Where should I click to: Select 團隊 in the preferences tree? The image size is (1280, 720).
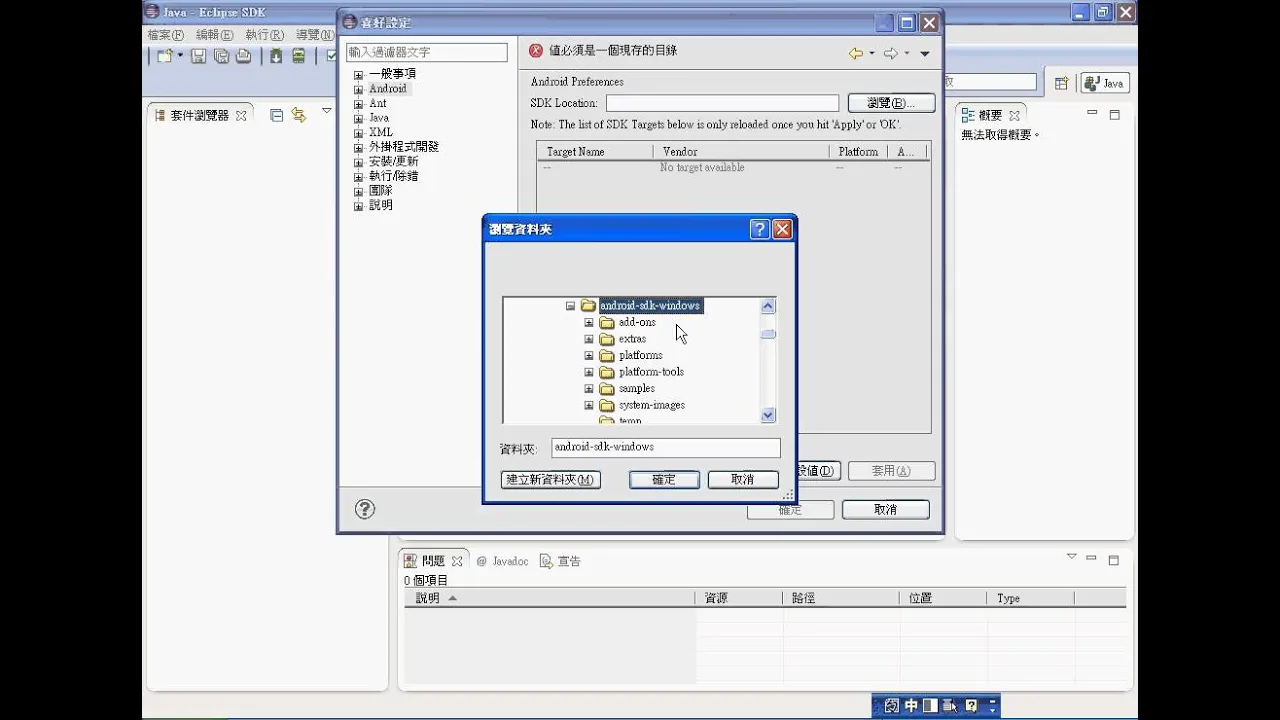coord(380,190)
